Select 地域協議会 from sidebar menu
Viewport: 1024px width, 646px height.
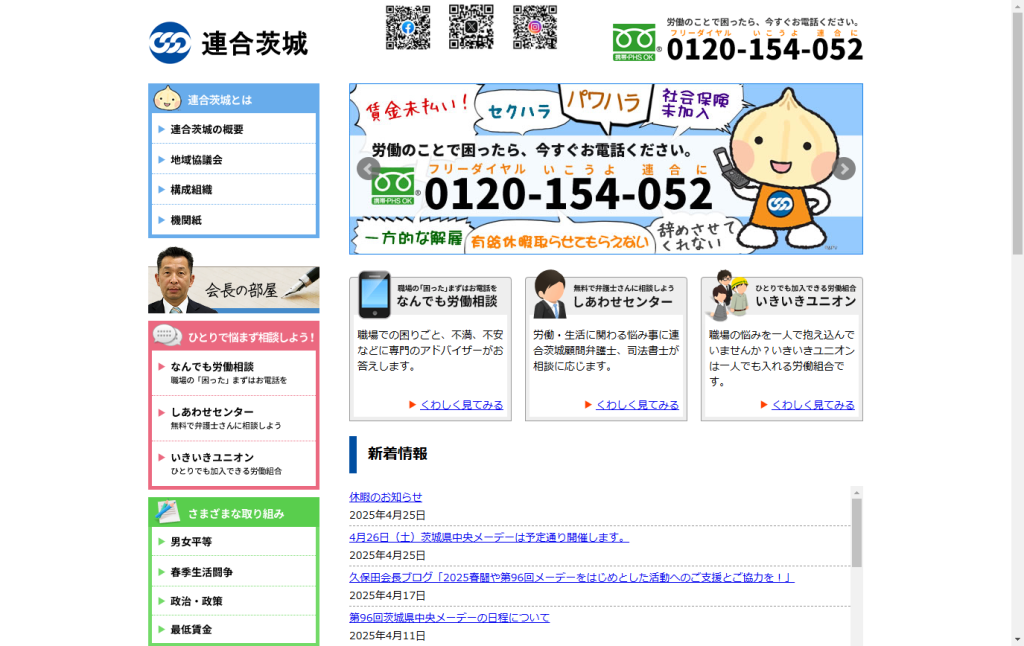pos(196,160)
